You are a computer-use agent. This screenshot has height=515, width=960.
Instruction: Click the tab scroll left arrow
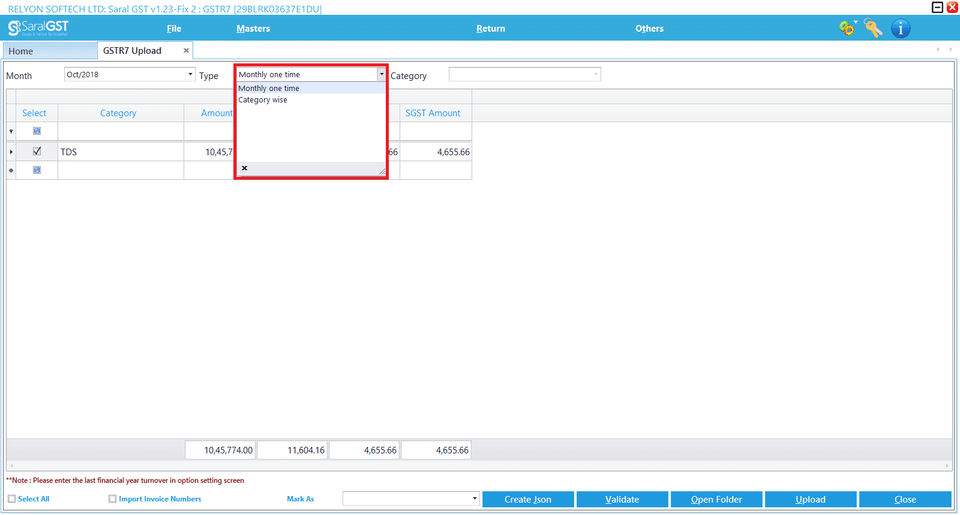938,50
